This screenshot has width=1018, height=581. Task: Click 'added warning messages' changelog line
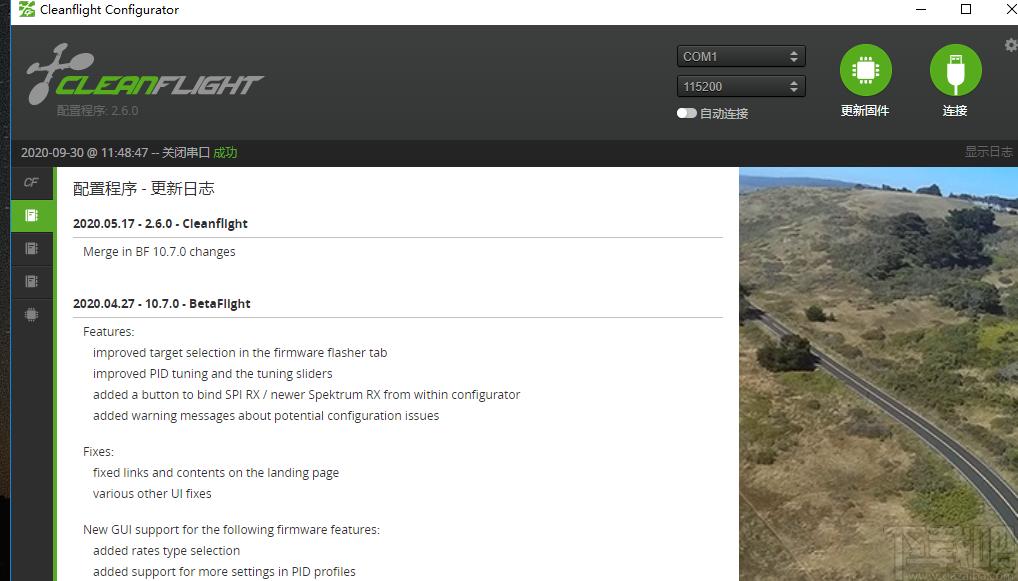(x=266, y=415)
